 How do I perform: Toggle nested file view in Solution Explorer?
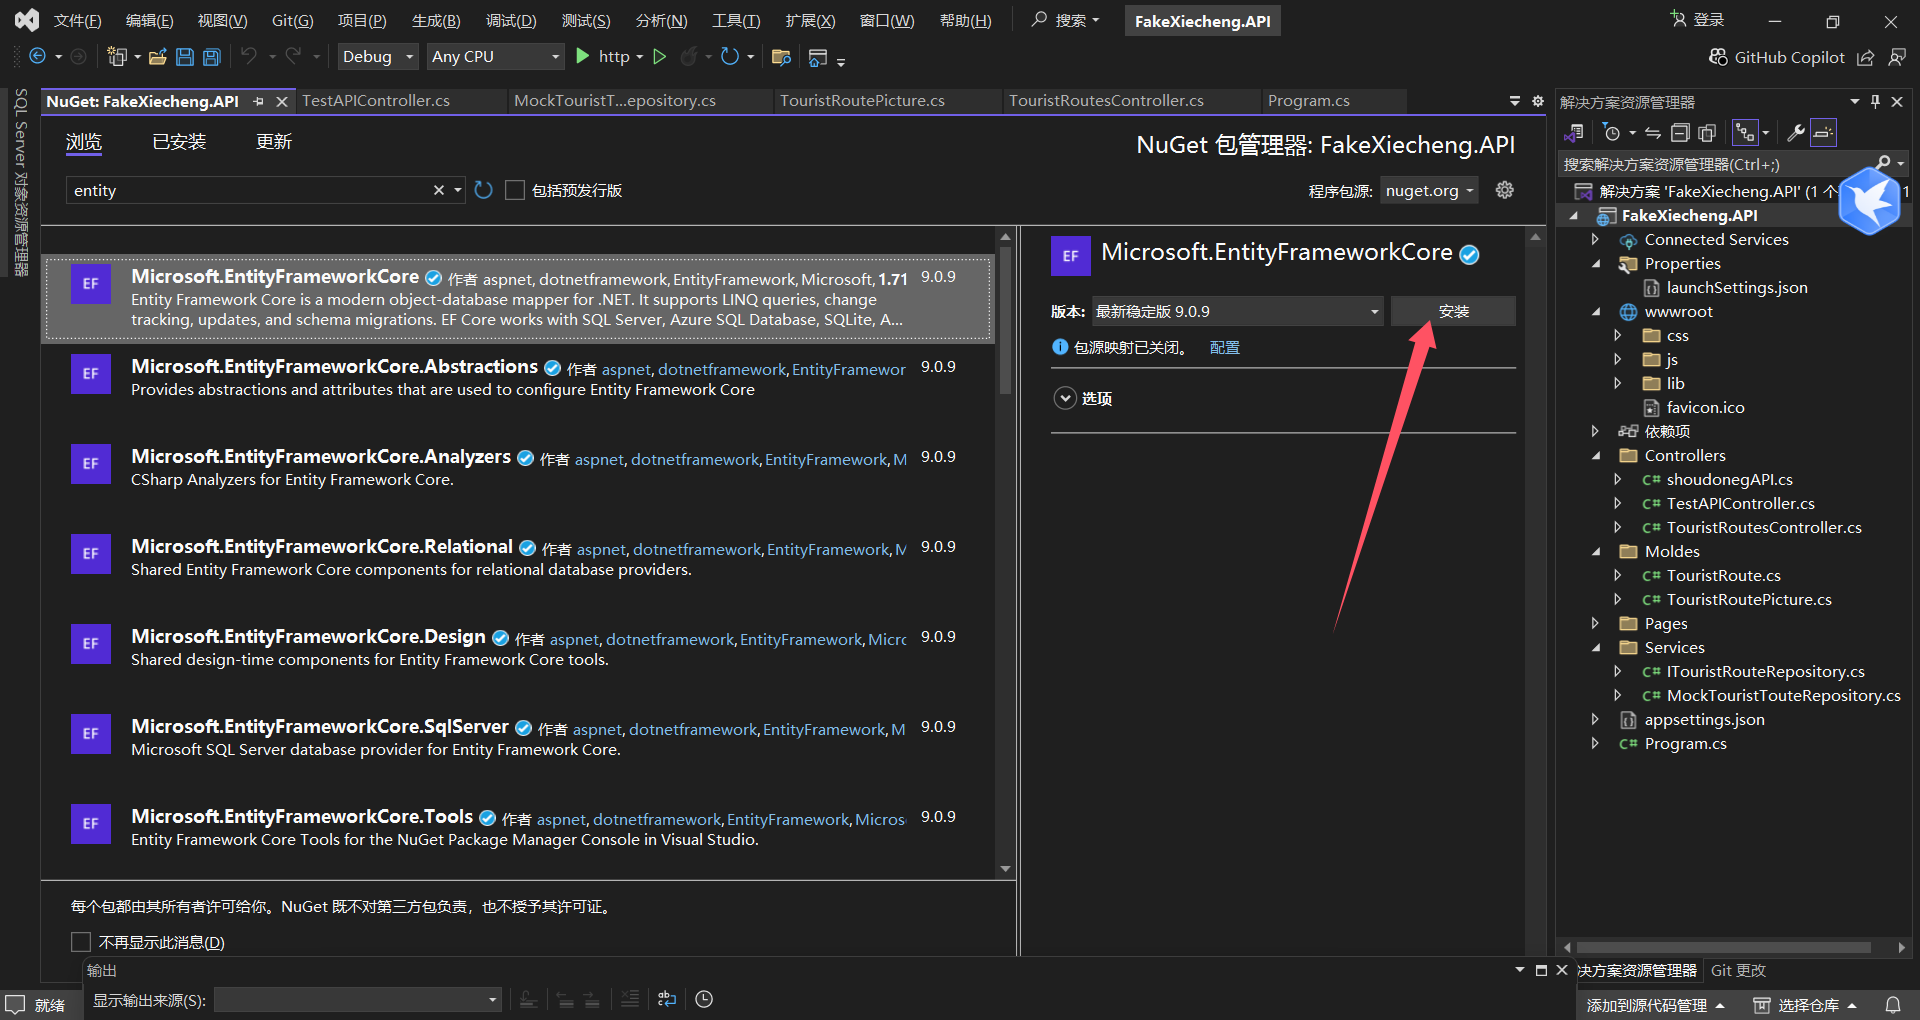click(x=1745, y=133)
